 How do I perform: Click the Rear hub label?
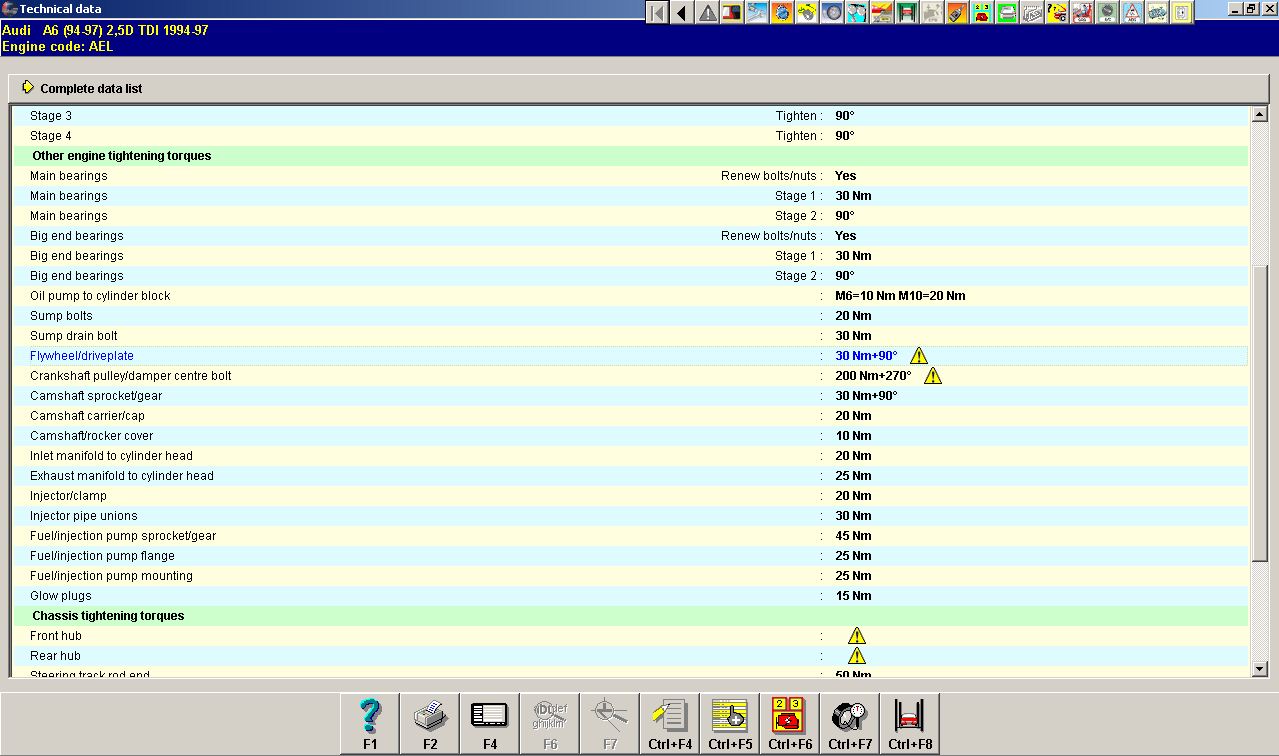pyautogui.click(x=55, y=656)
